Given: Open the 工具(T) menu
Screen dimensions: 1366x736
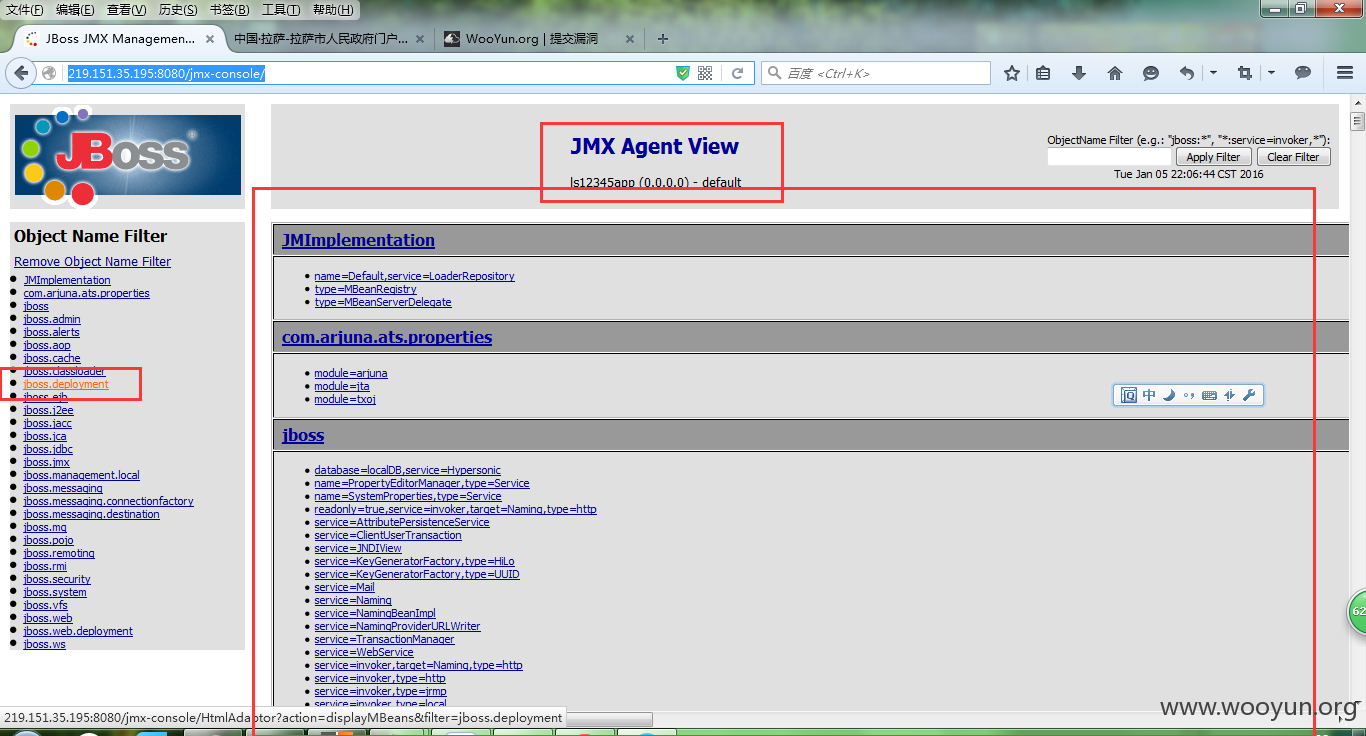Looking at the screenshot, I should coord(281,10).
